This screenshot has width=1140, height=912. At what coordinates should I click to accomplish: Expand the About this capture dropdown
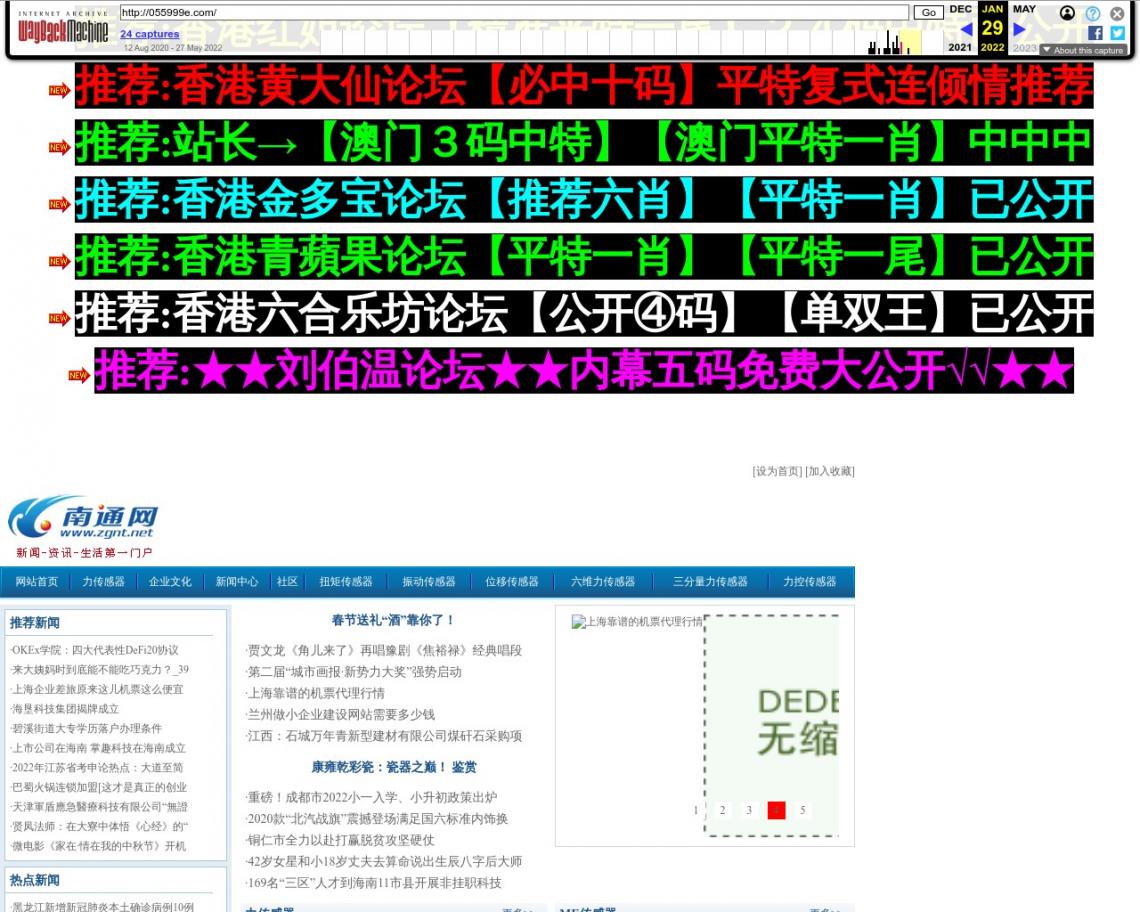(1083, 50)
